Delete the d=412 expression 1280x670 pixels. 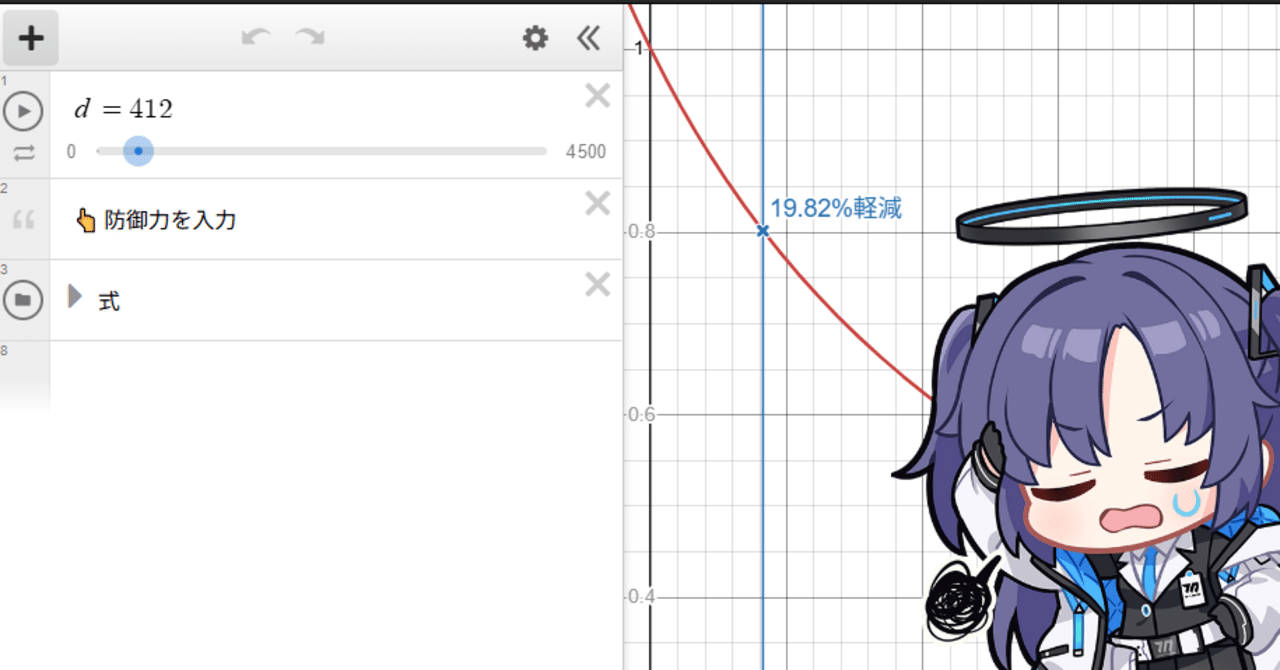click(x=597, y=95)
